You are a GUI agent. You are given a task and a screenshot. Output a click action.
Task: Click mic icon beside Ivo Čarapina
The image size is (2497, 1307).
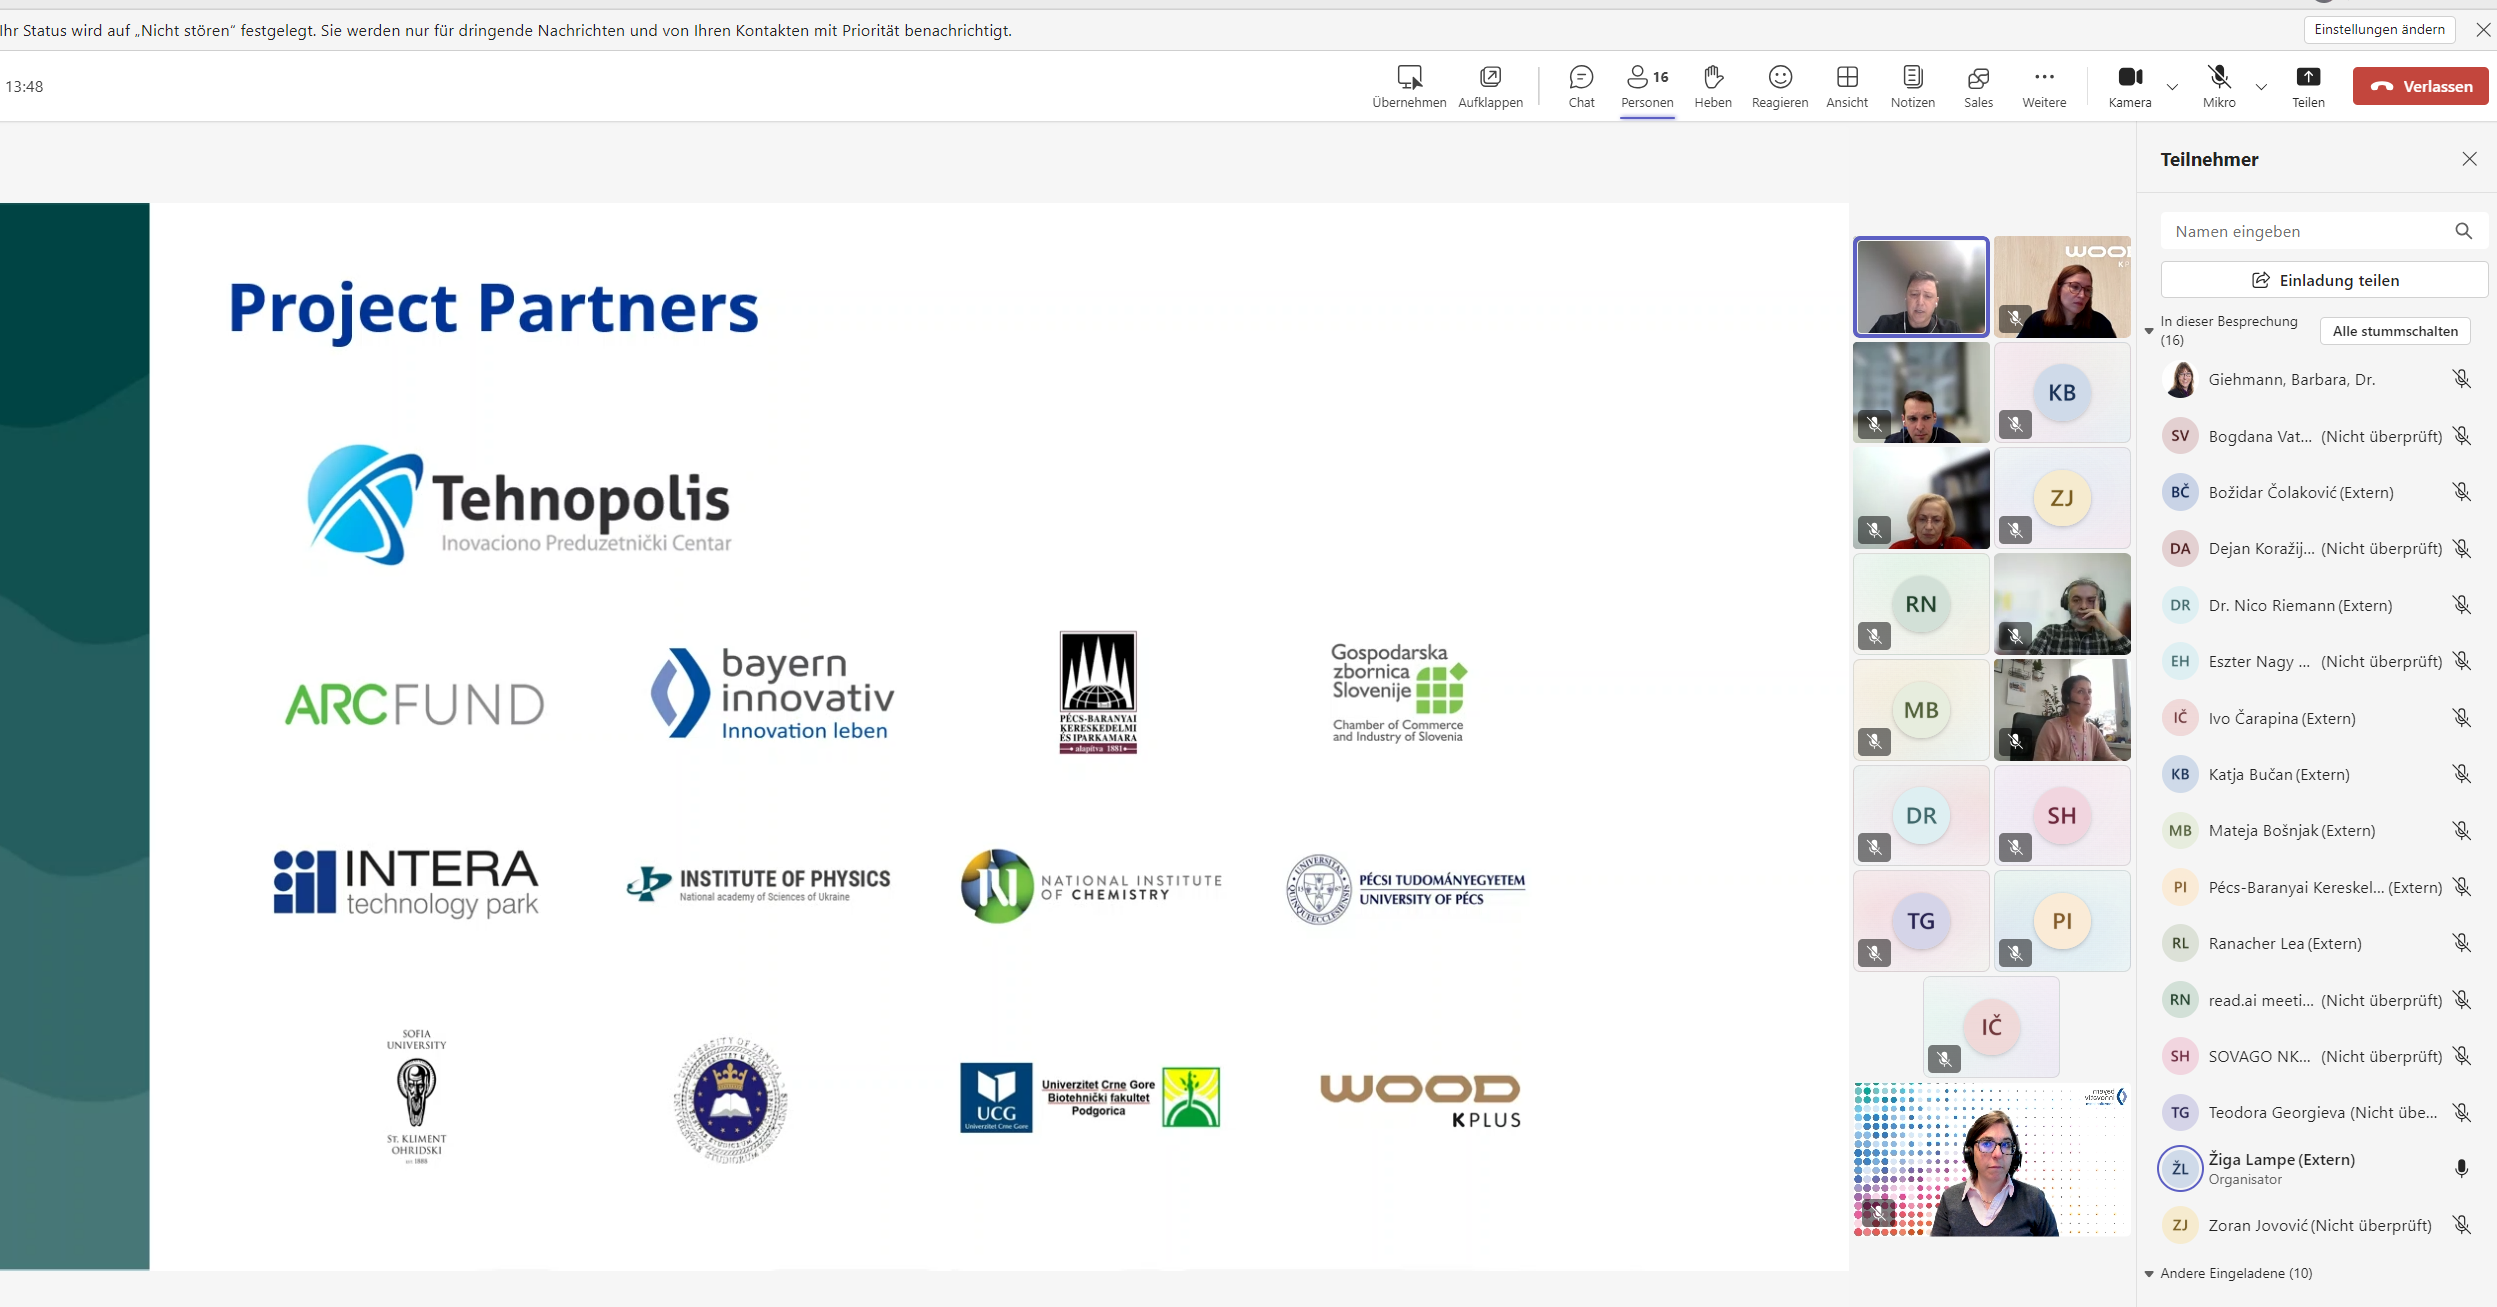tap(2461, 718)
